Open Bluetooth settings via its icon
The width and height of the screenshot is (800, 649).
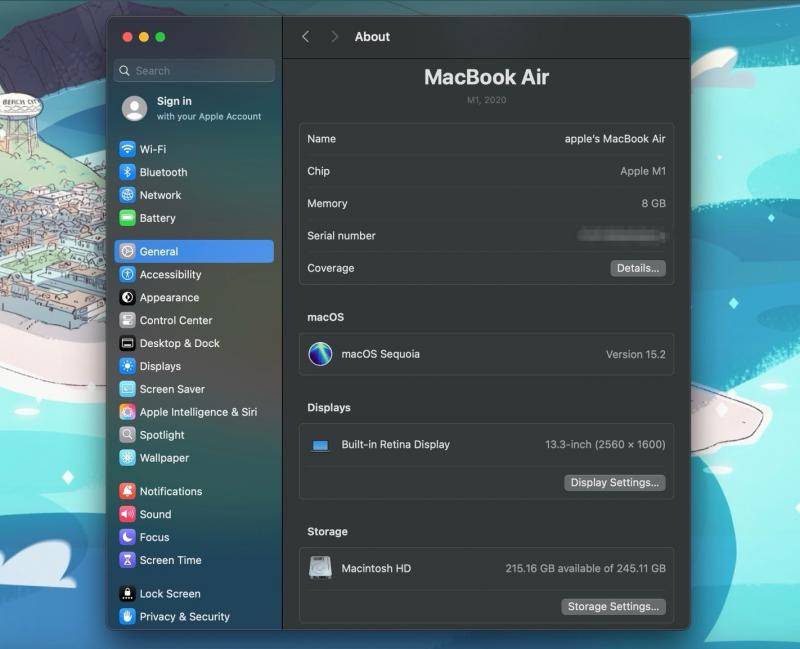click(127, 172)
